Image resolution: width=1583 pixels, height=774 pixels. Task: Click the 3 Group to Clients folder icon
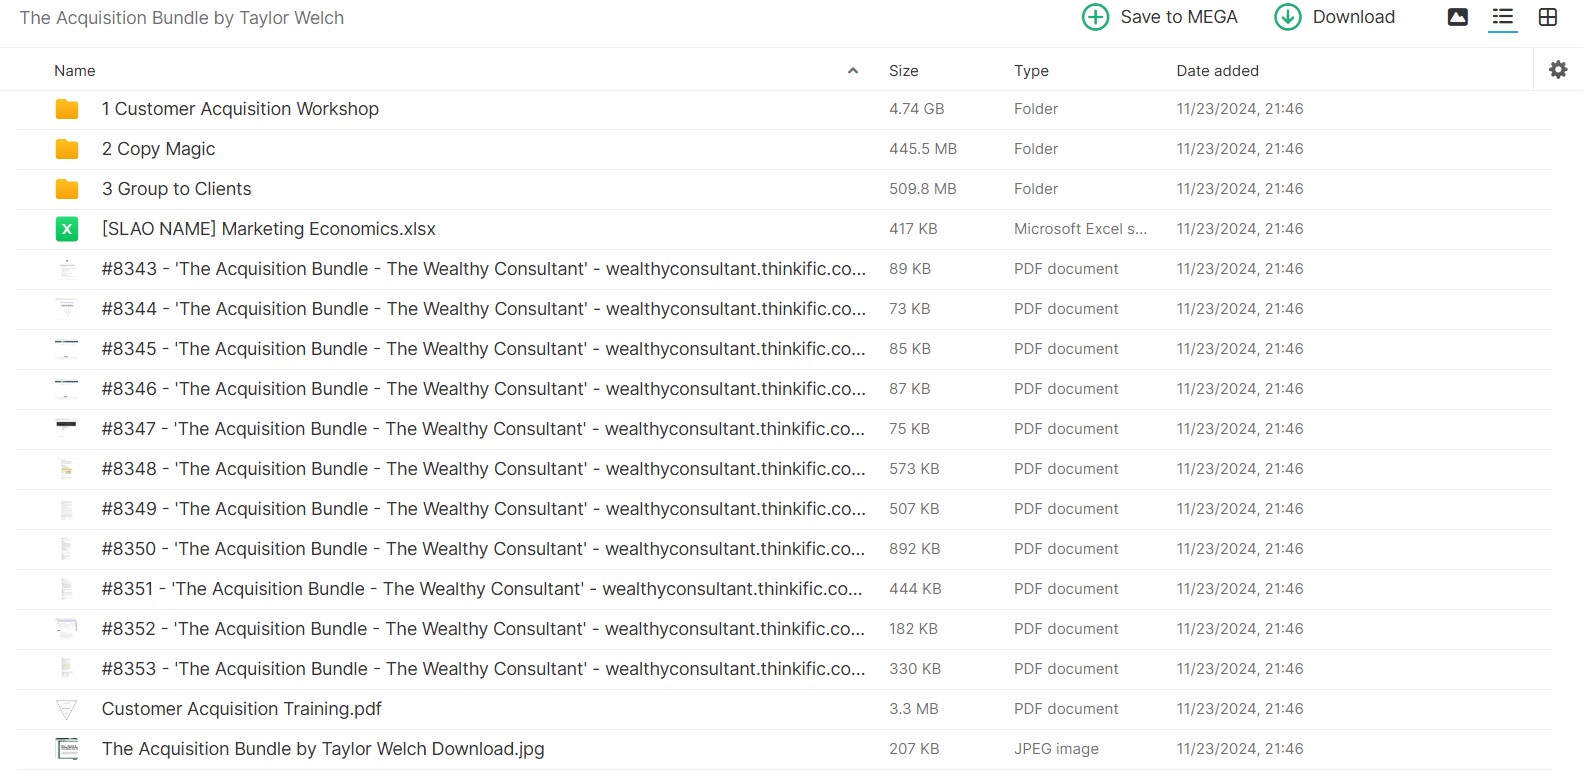67,189
